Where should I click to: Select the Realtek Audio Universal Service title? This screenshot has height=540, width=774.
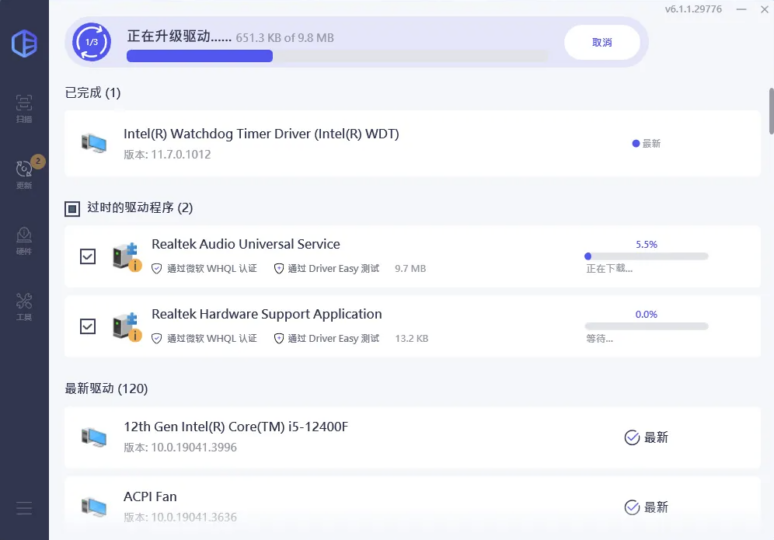[x=245, y=244]
